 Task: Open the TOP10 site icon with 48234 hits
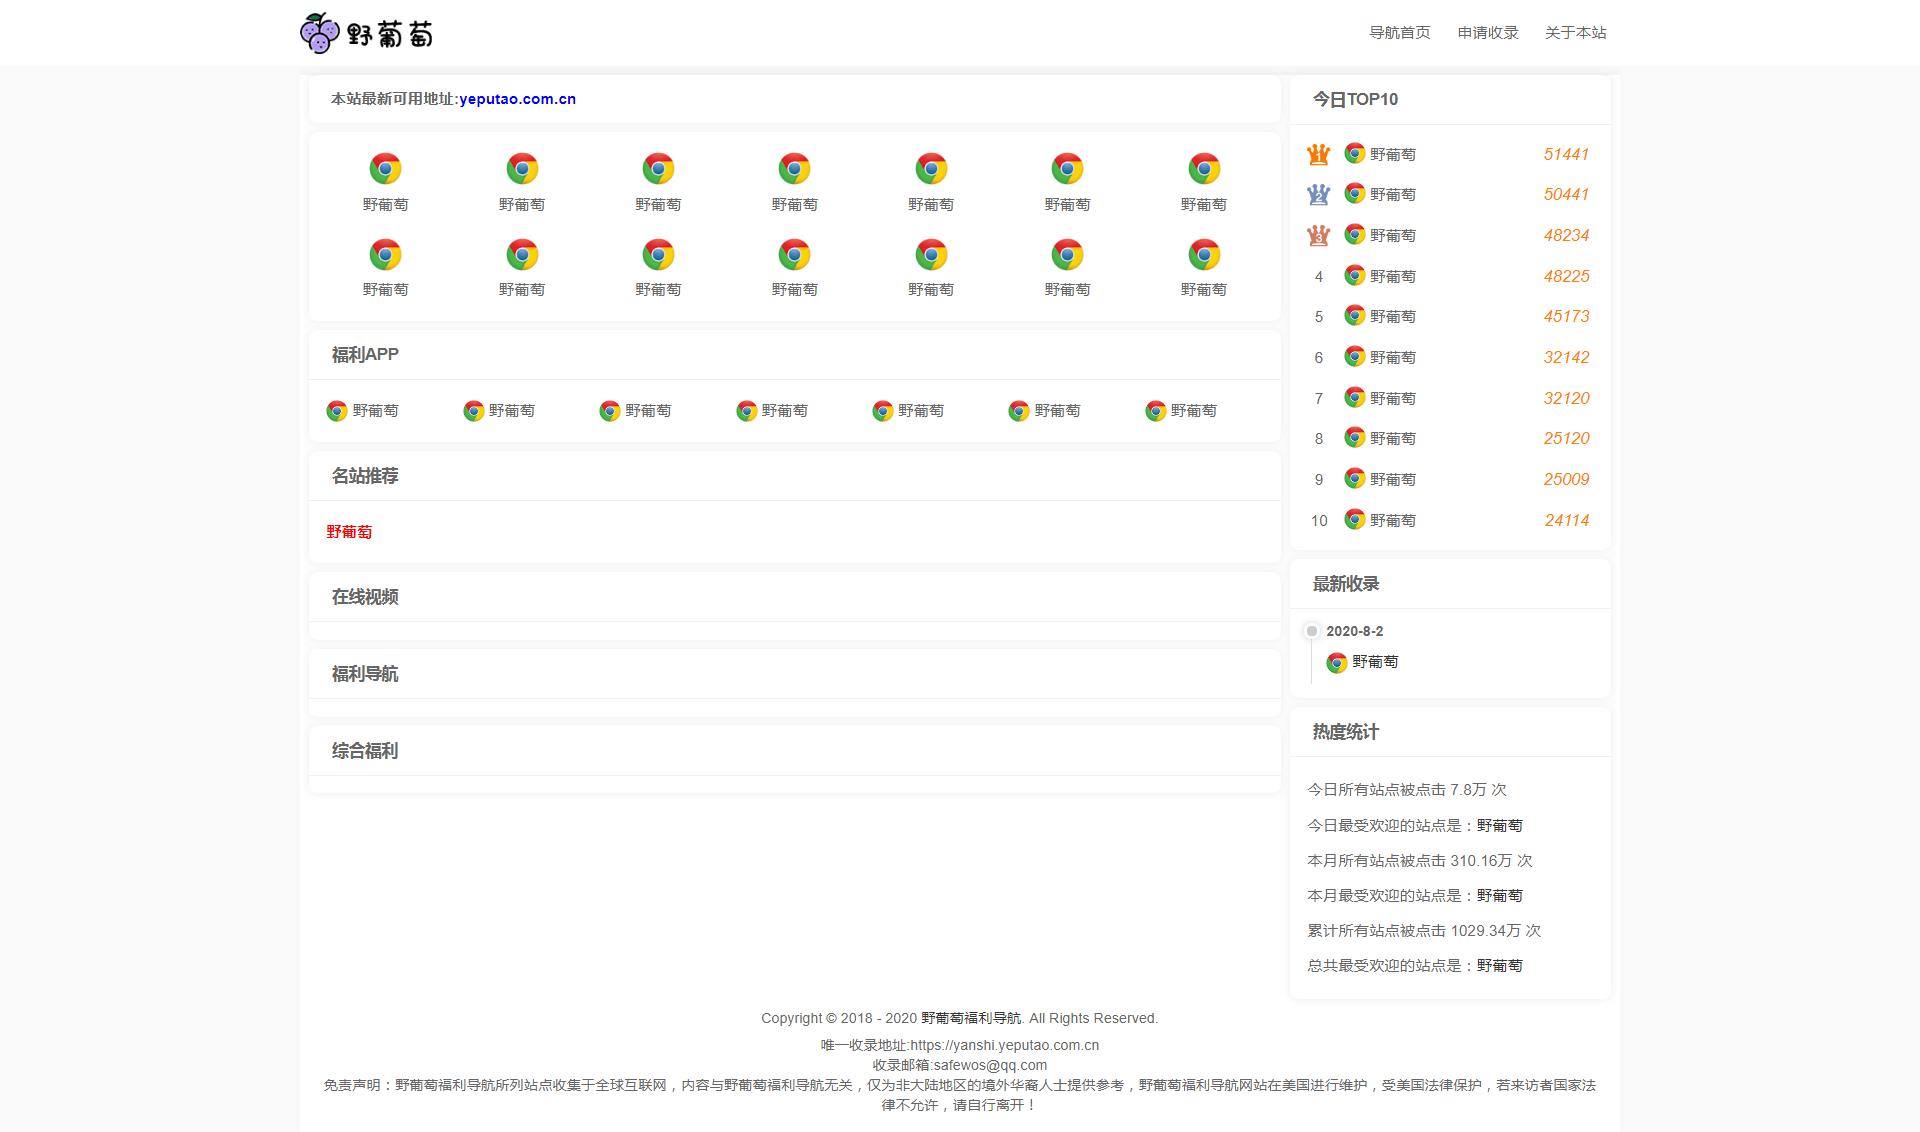click(1355, 234)
